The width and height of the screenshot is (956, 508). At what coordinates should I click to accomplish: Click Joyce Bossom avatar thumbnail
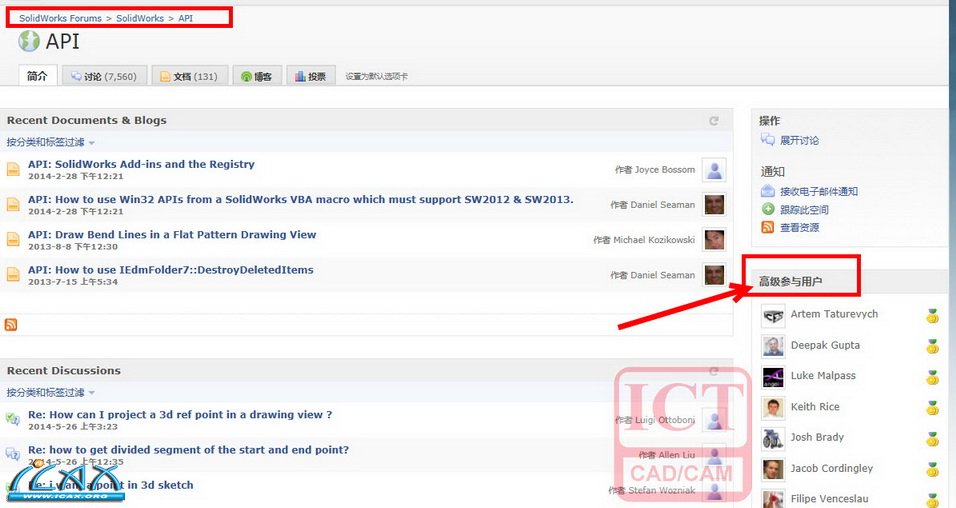click(714, 170)
